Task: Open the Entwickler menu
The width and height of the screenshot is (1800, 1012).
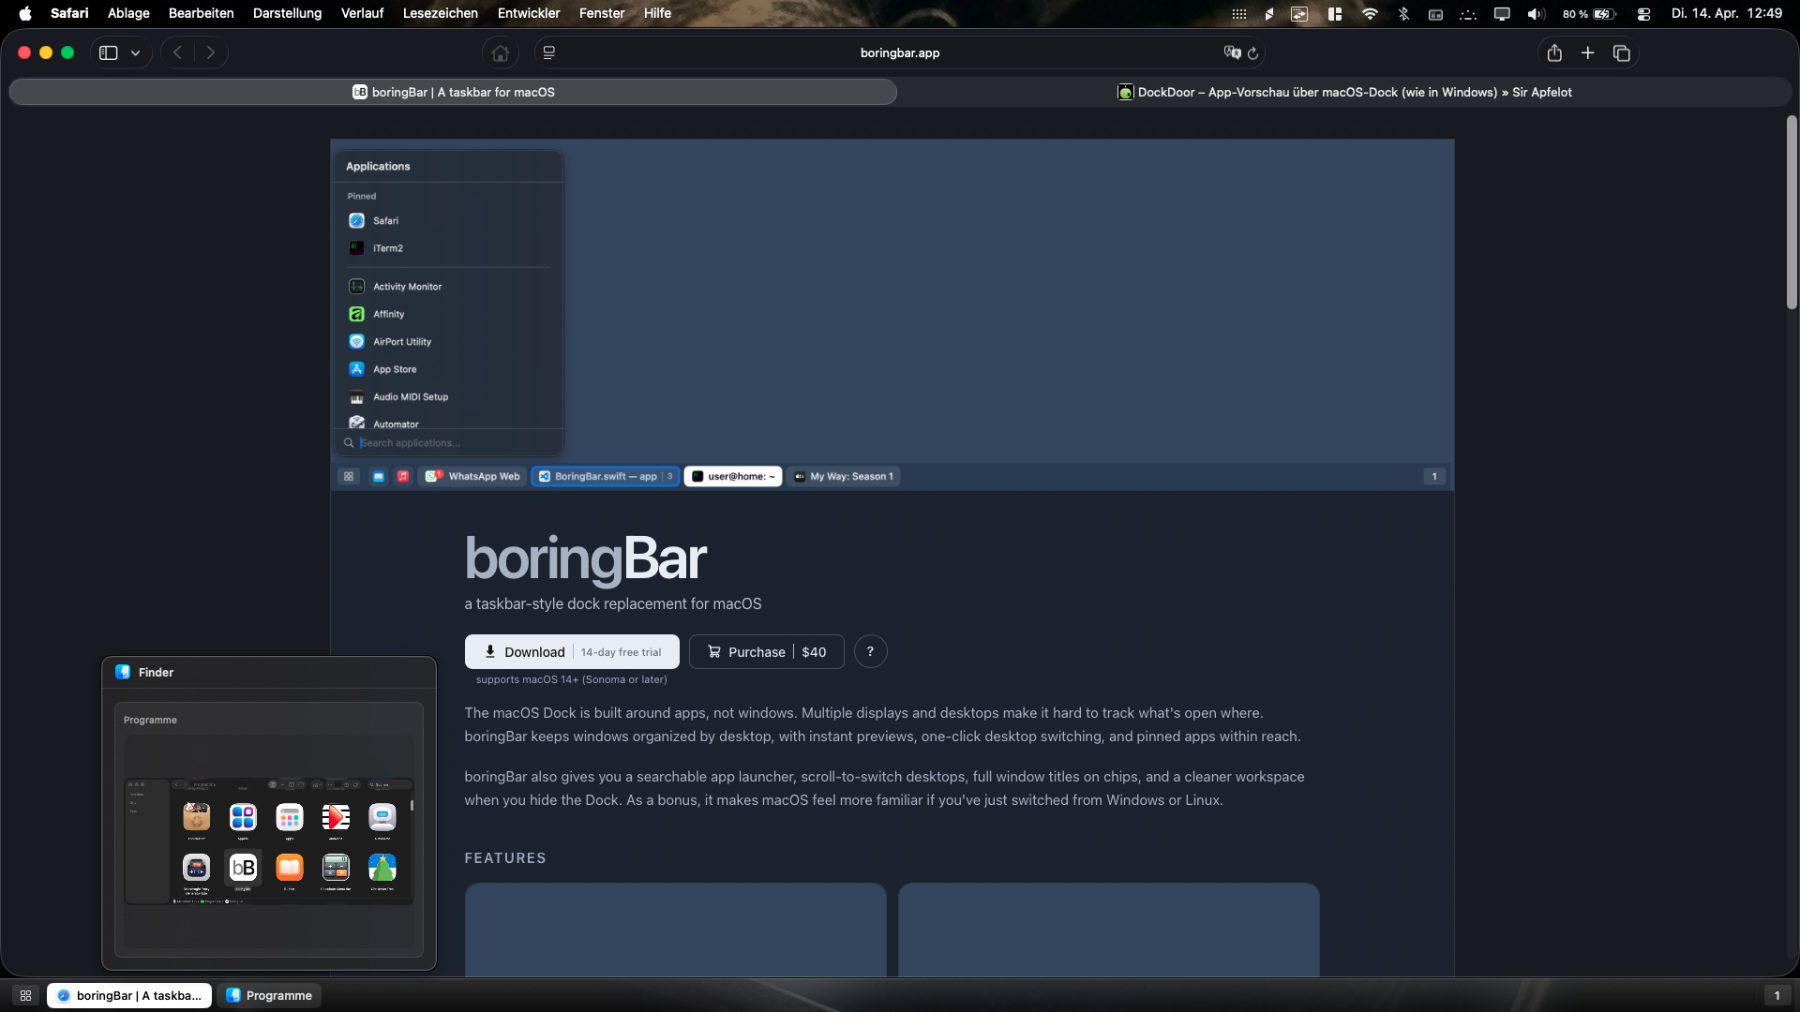Action: coord(529,13)
